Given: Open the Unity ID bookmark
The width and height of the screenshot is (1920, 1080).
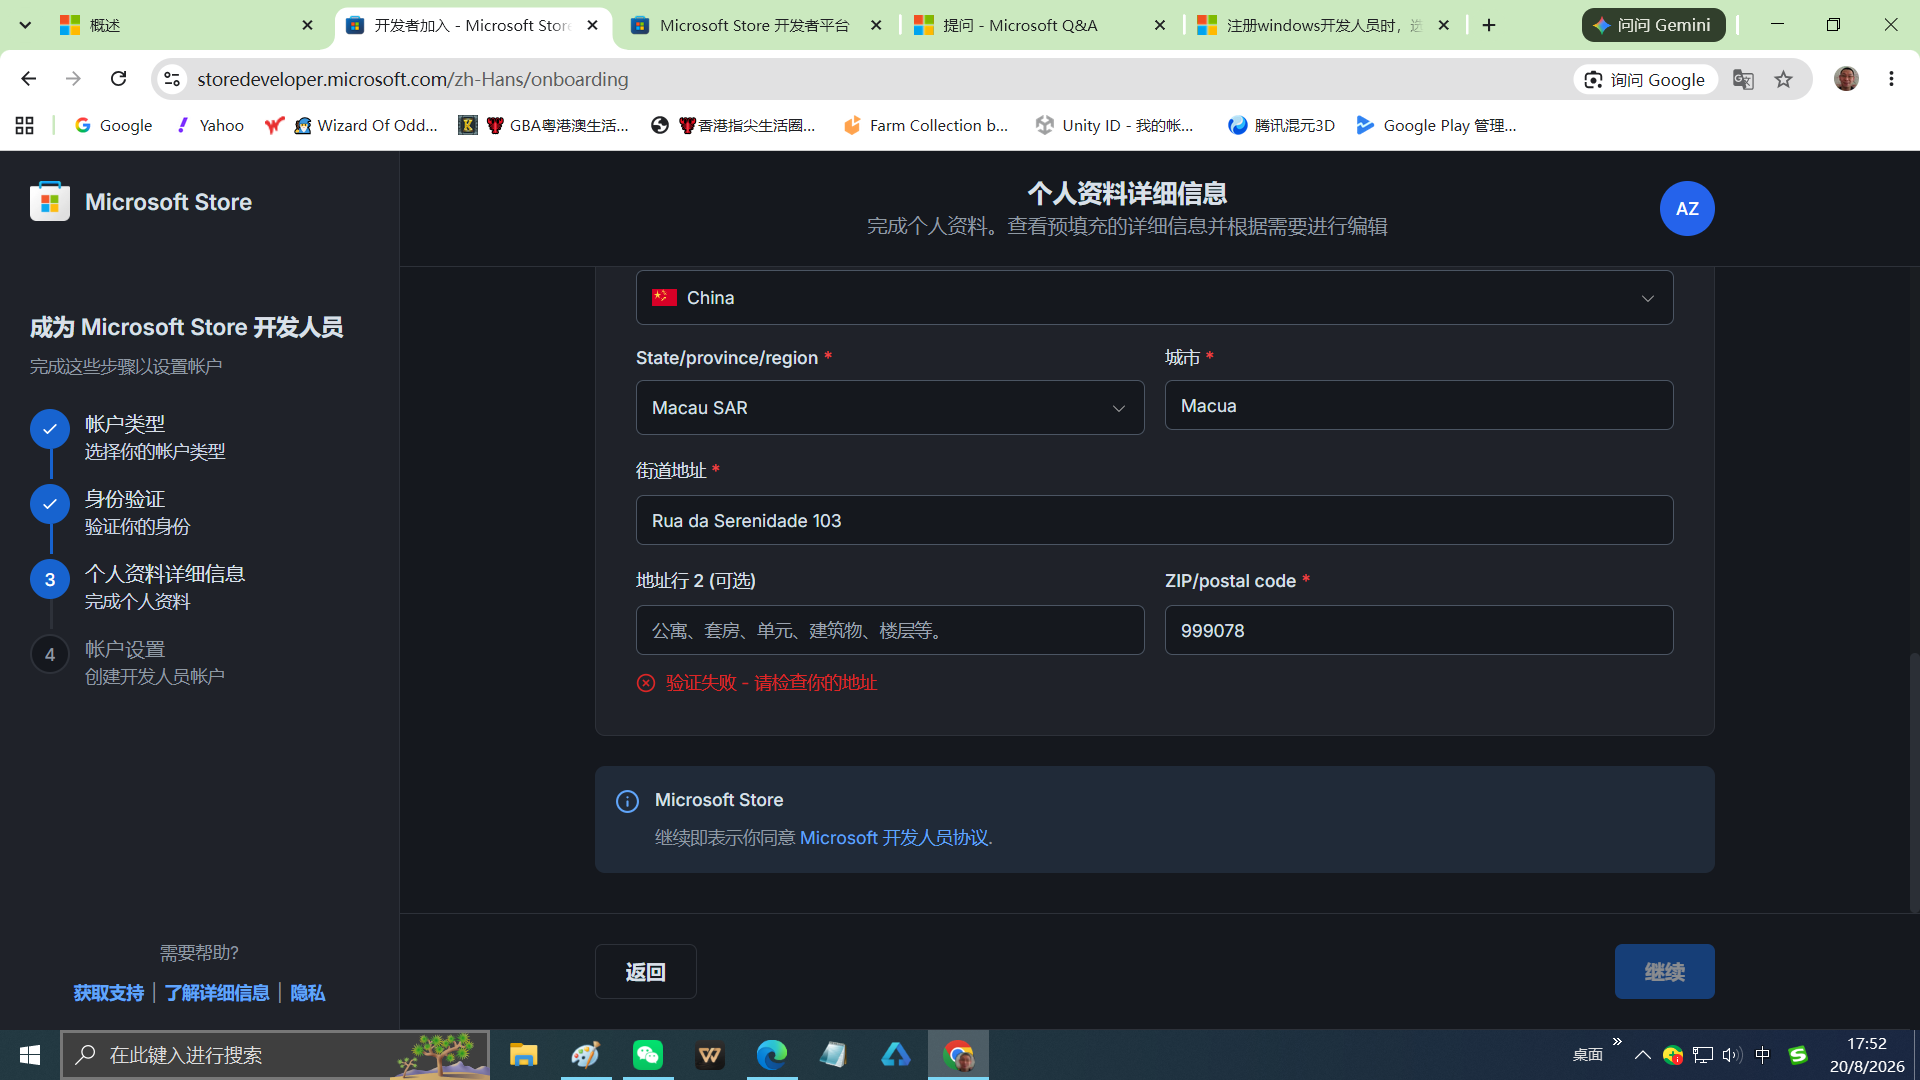Looking at the screenshot, I should [x=1115, y=125].
